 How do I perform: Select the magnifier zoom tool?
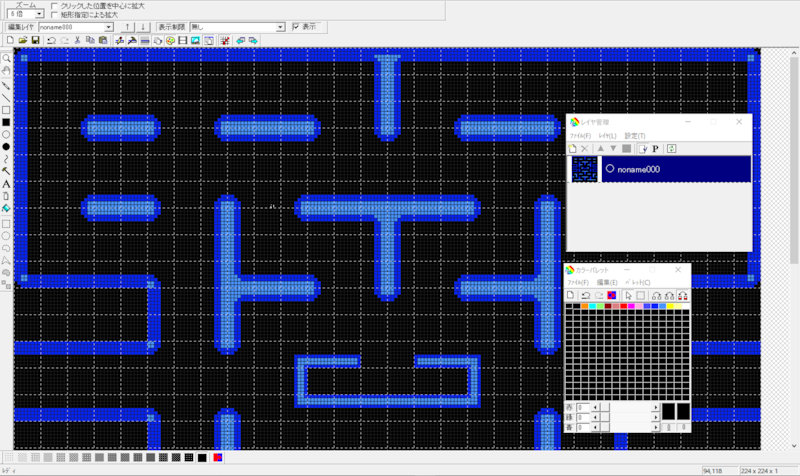click(x=6, y=58)
